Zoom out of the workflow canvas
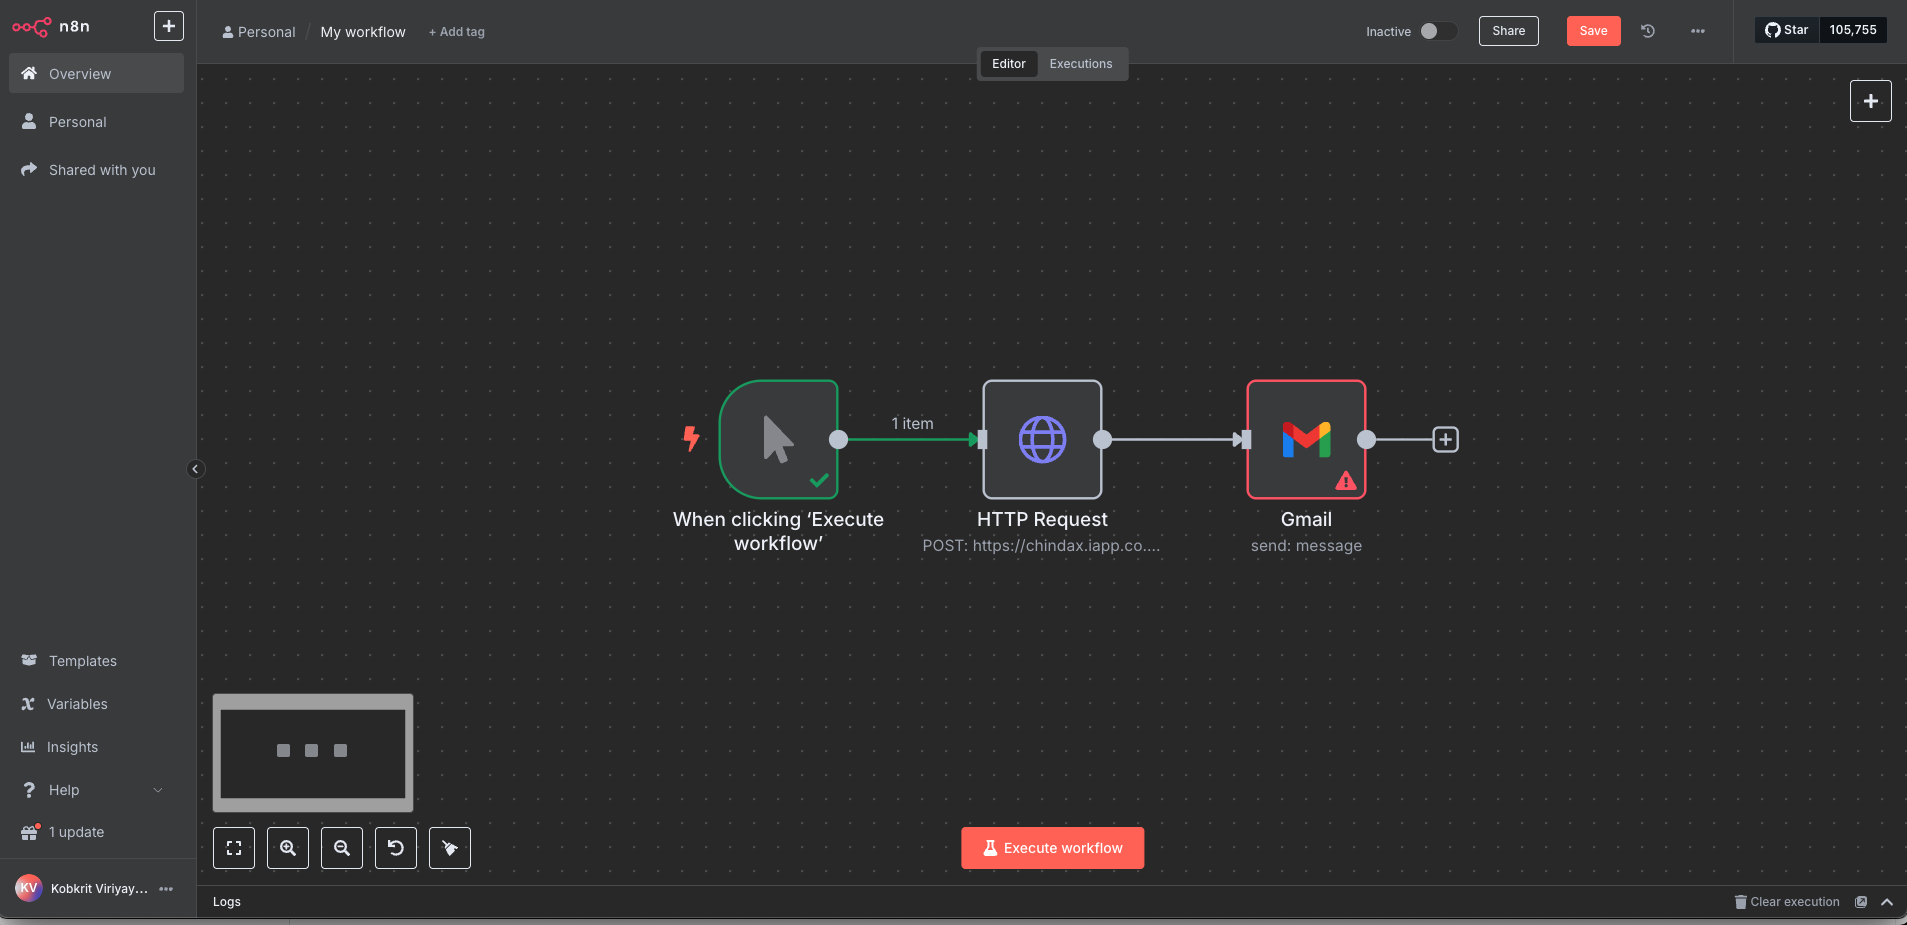Screen dimensions: 1907x925 click(342, 848)
